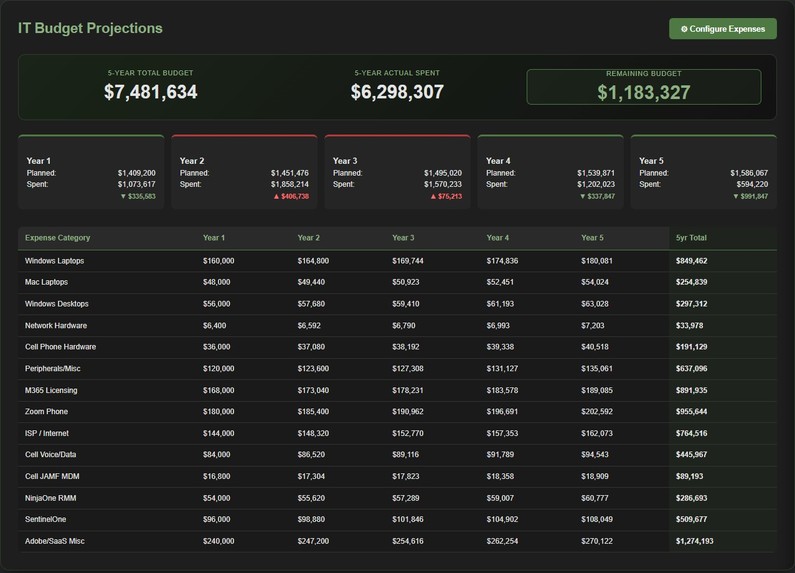Select the Zoom Phone row label

click(46, 412)
